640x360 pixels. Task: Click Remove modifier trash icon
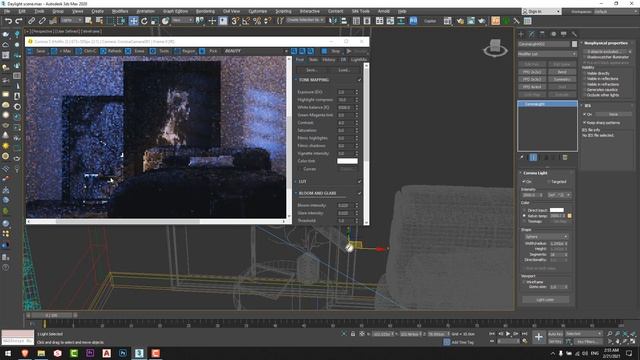(565, 157)
